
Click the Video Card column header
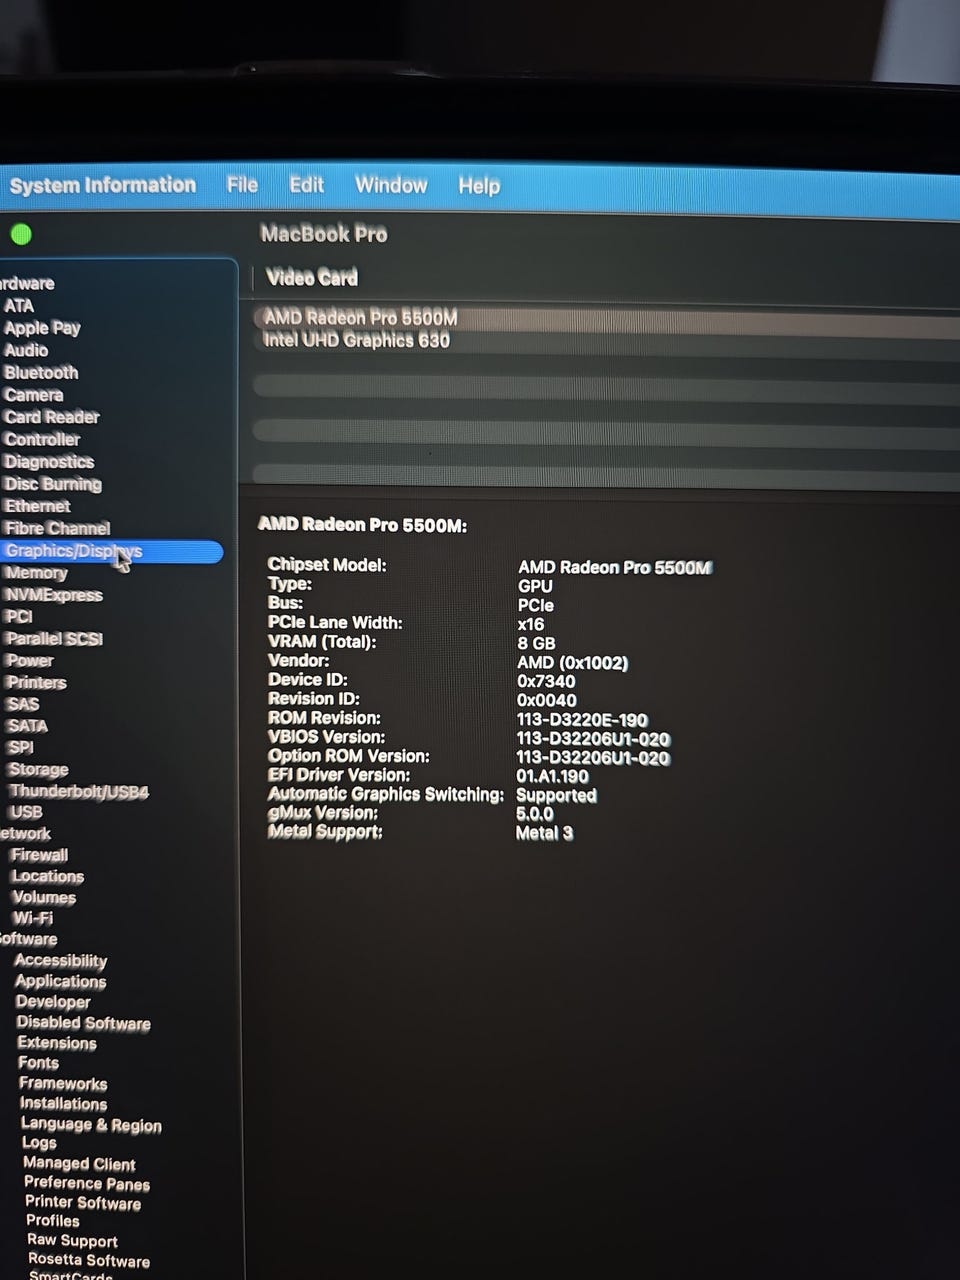[x=312, y=278]
